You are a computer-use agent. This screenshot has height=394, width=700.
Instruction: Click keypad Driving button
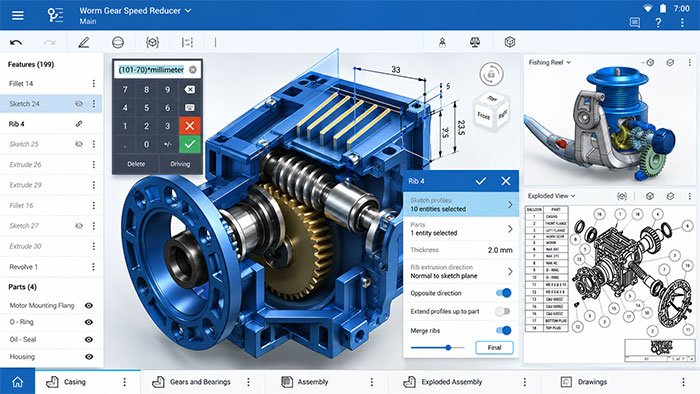pos(180,164)
